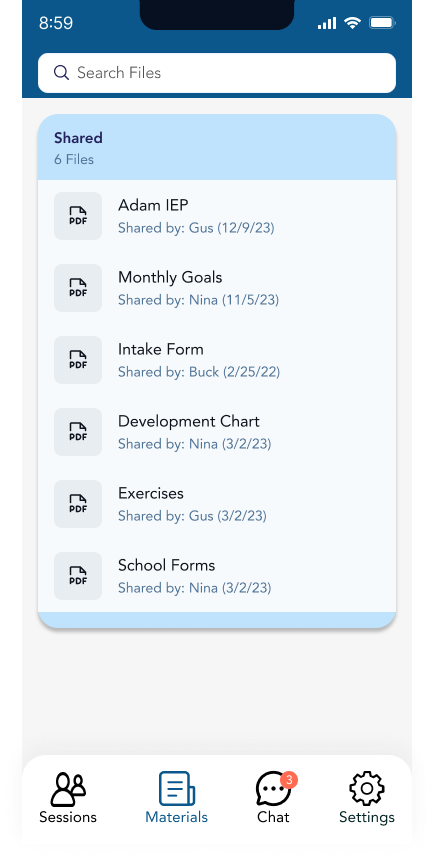Open the Sessions tab icon

(68, 789)
